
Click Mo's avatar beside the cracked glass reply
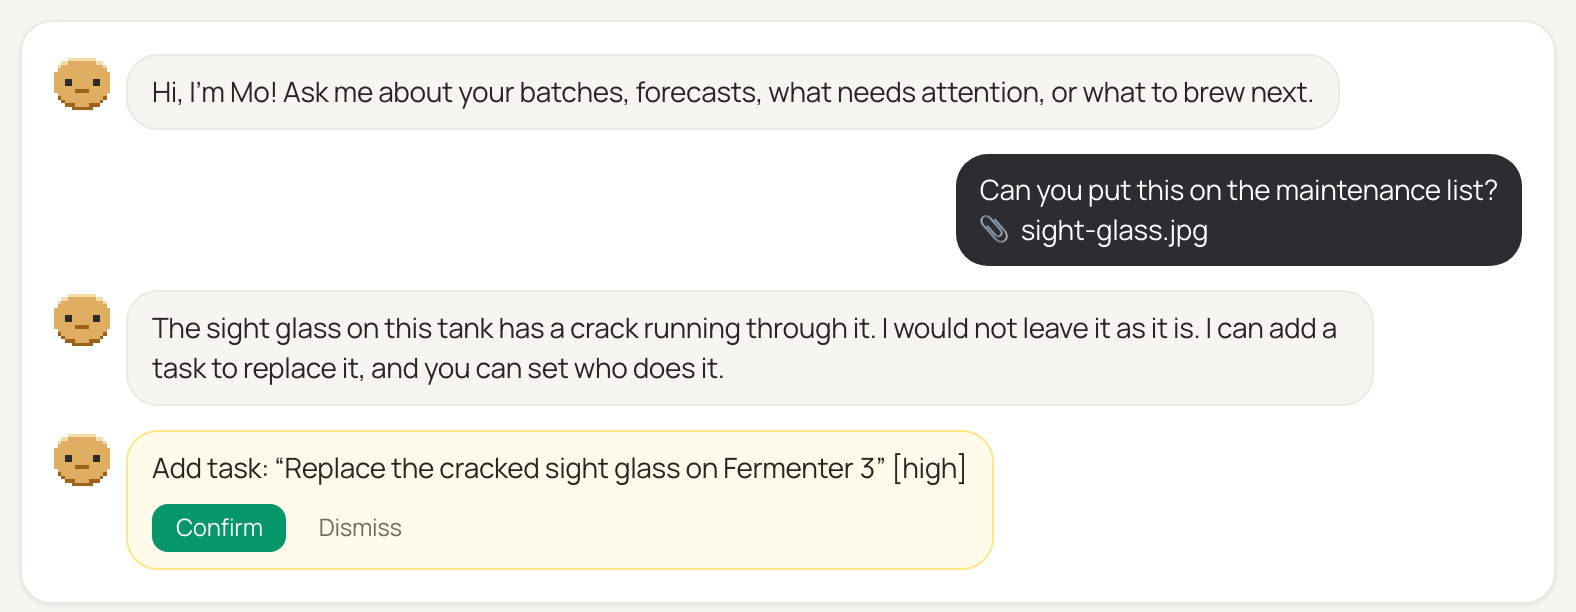coord(82,320)
